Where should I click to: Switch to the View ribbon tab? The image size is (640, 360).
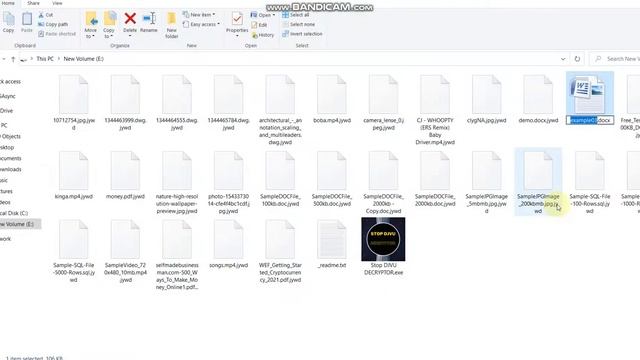pos(57,3)
